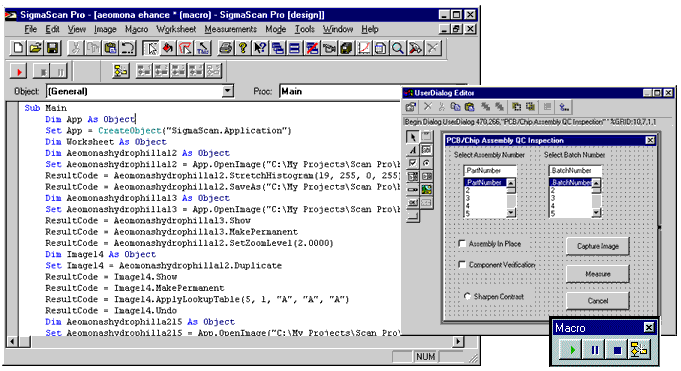Toggle the Component Verification checkbox
The width and height of the screenshot is (681, 371).
click(x=462, y=264)
